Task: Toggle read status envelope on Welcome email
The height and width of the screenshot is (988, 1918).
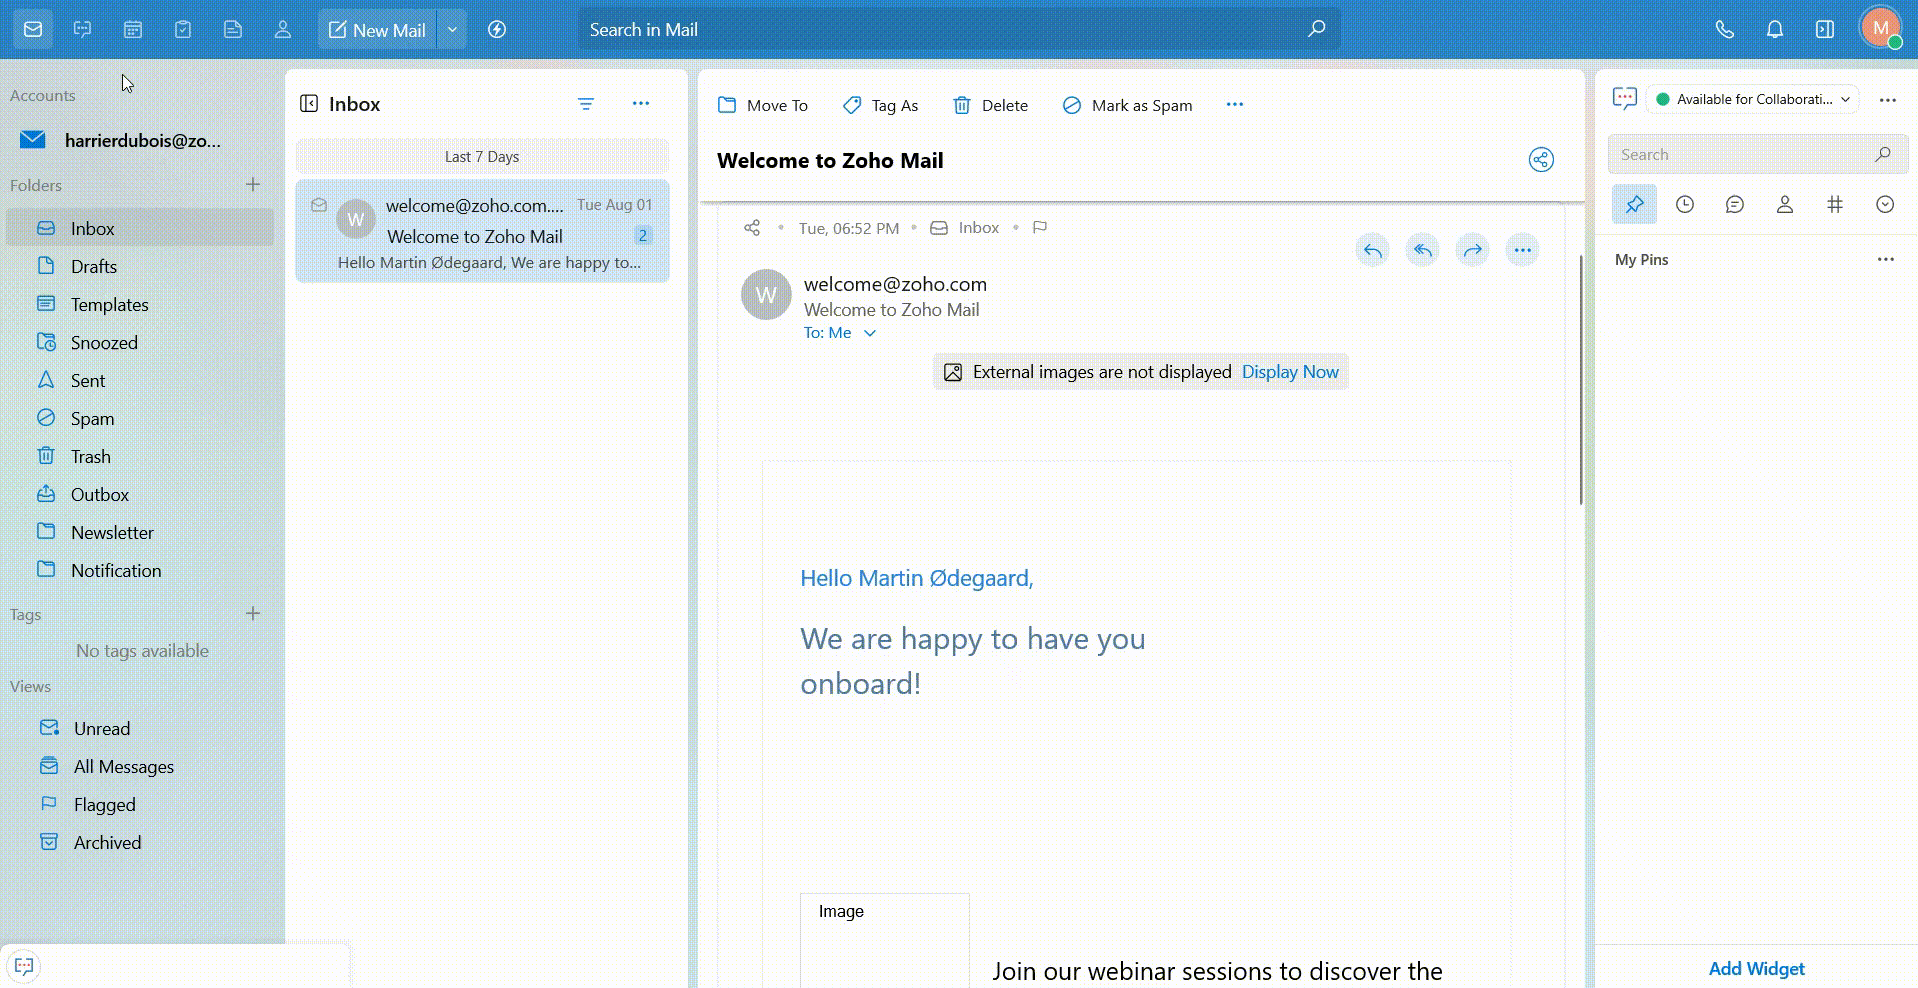Action: pos(319,205)
